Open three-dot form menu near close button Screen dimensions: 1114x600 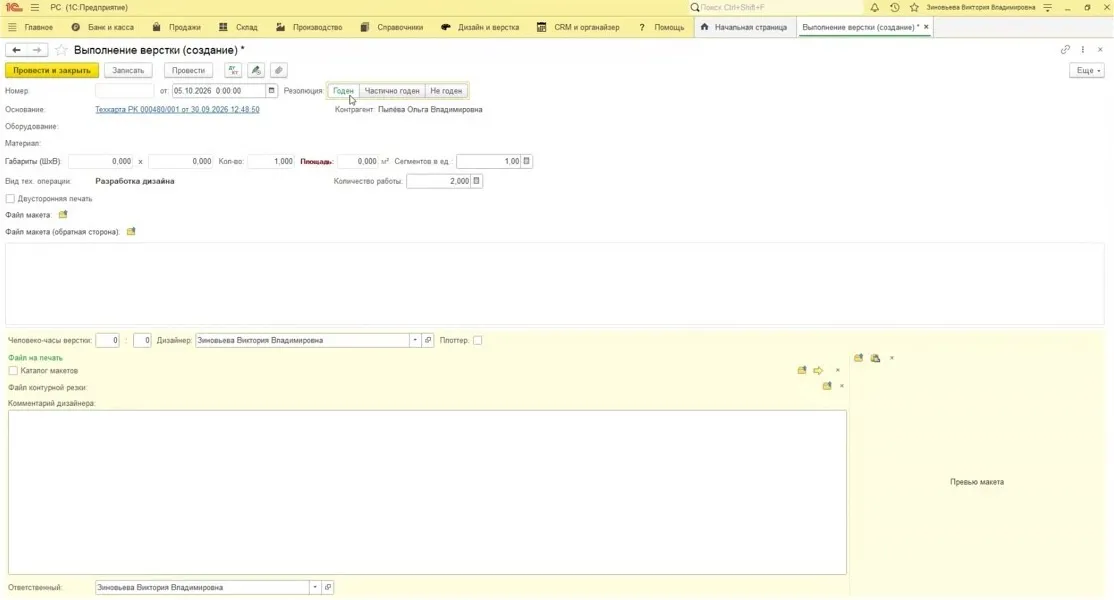[1083, 50]
